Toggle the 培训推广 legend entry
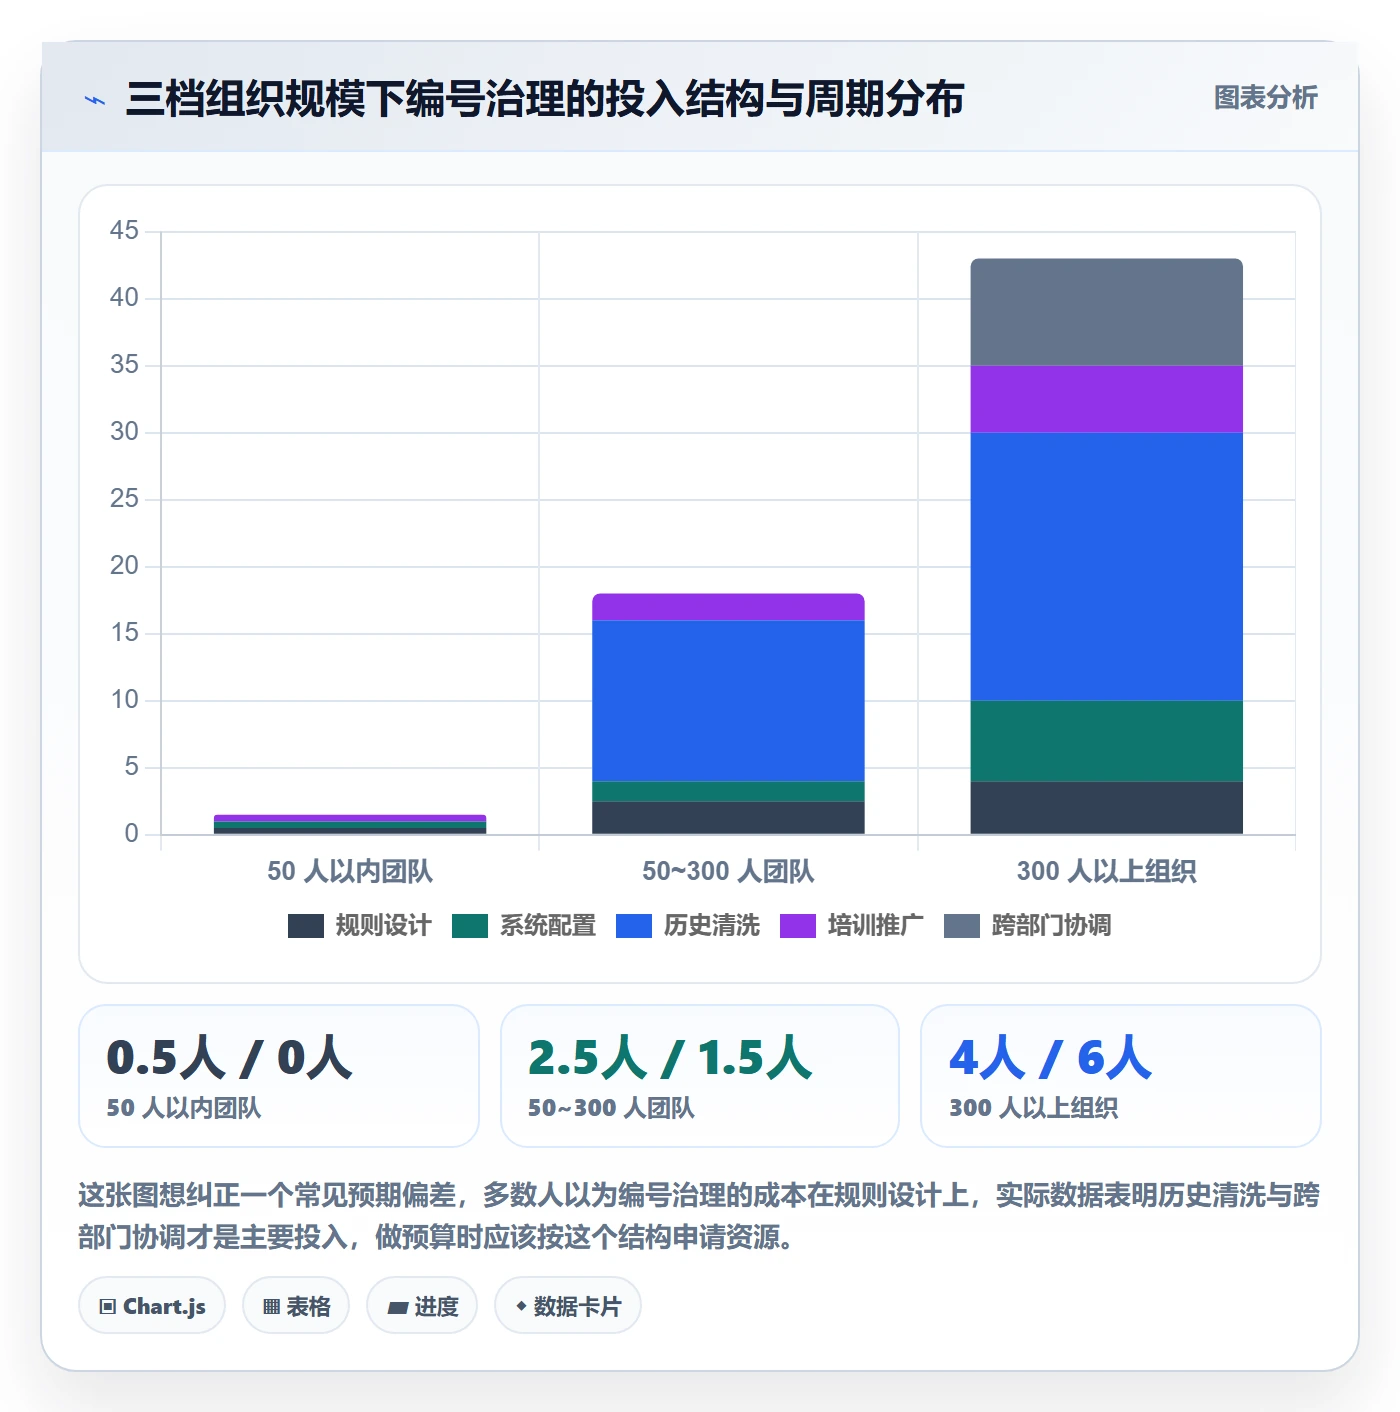Screen dimensions: 1400x1412 pos(852,926)
